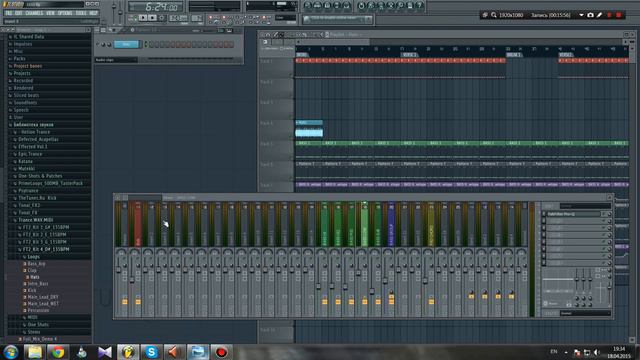The image size is (640, 360).
Task: Open the EDIT menu
Action: click(x=19, y=13)
